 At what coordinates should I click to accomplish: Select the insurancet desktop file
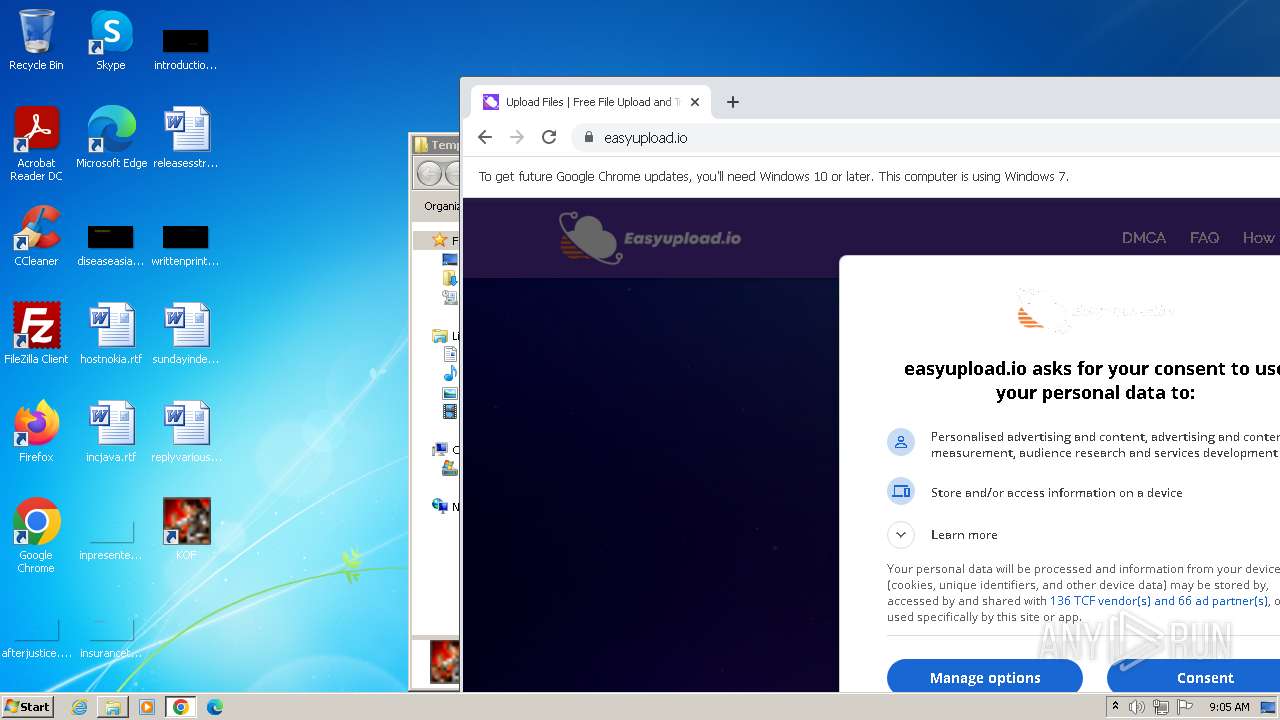pos(111,636)
